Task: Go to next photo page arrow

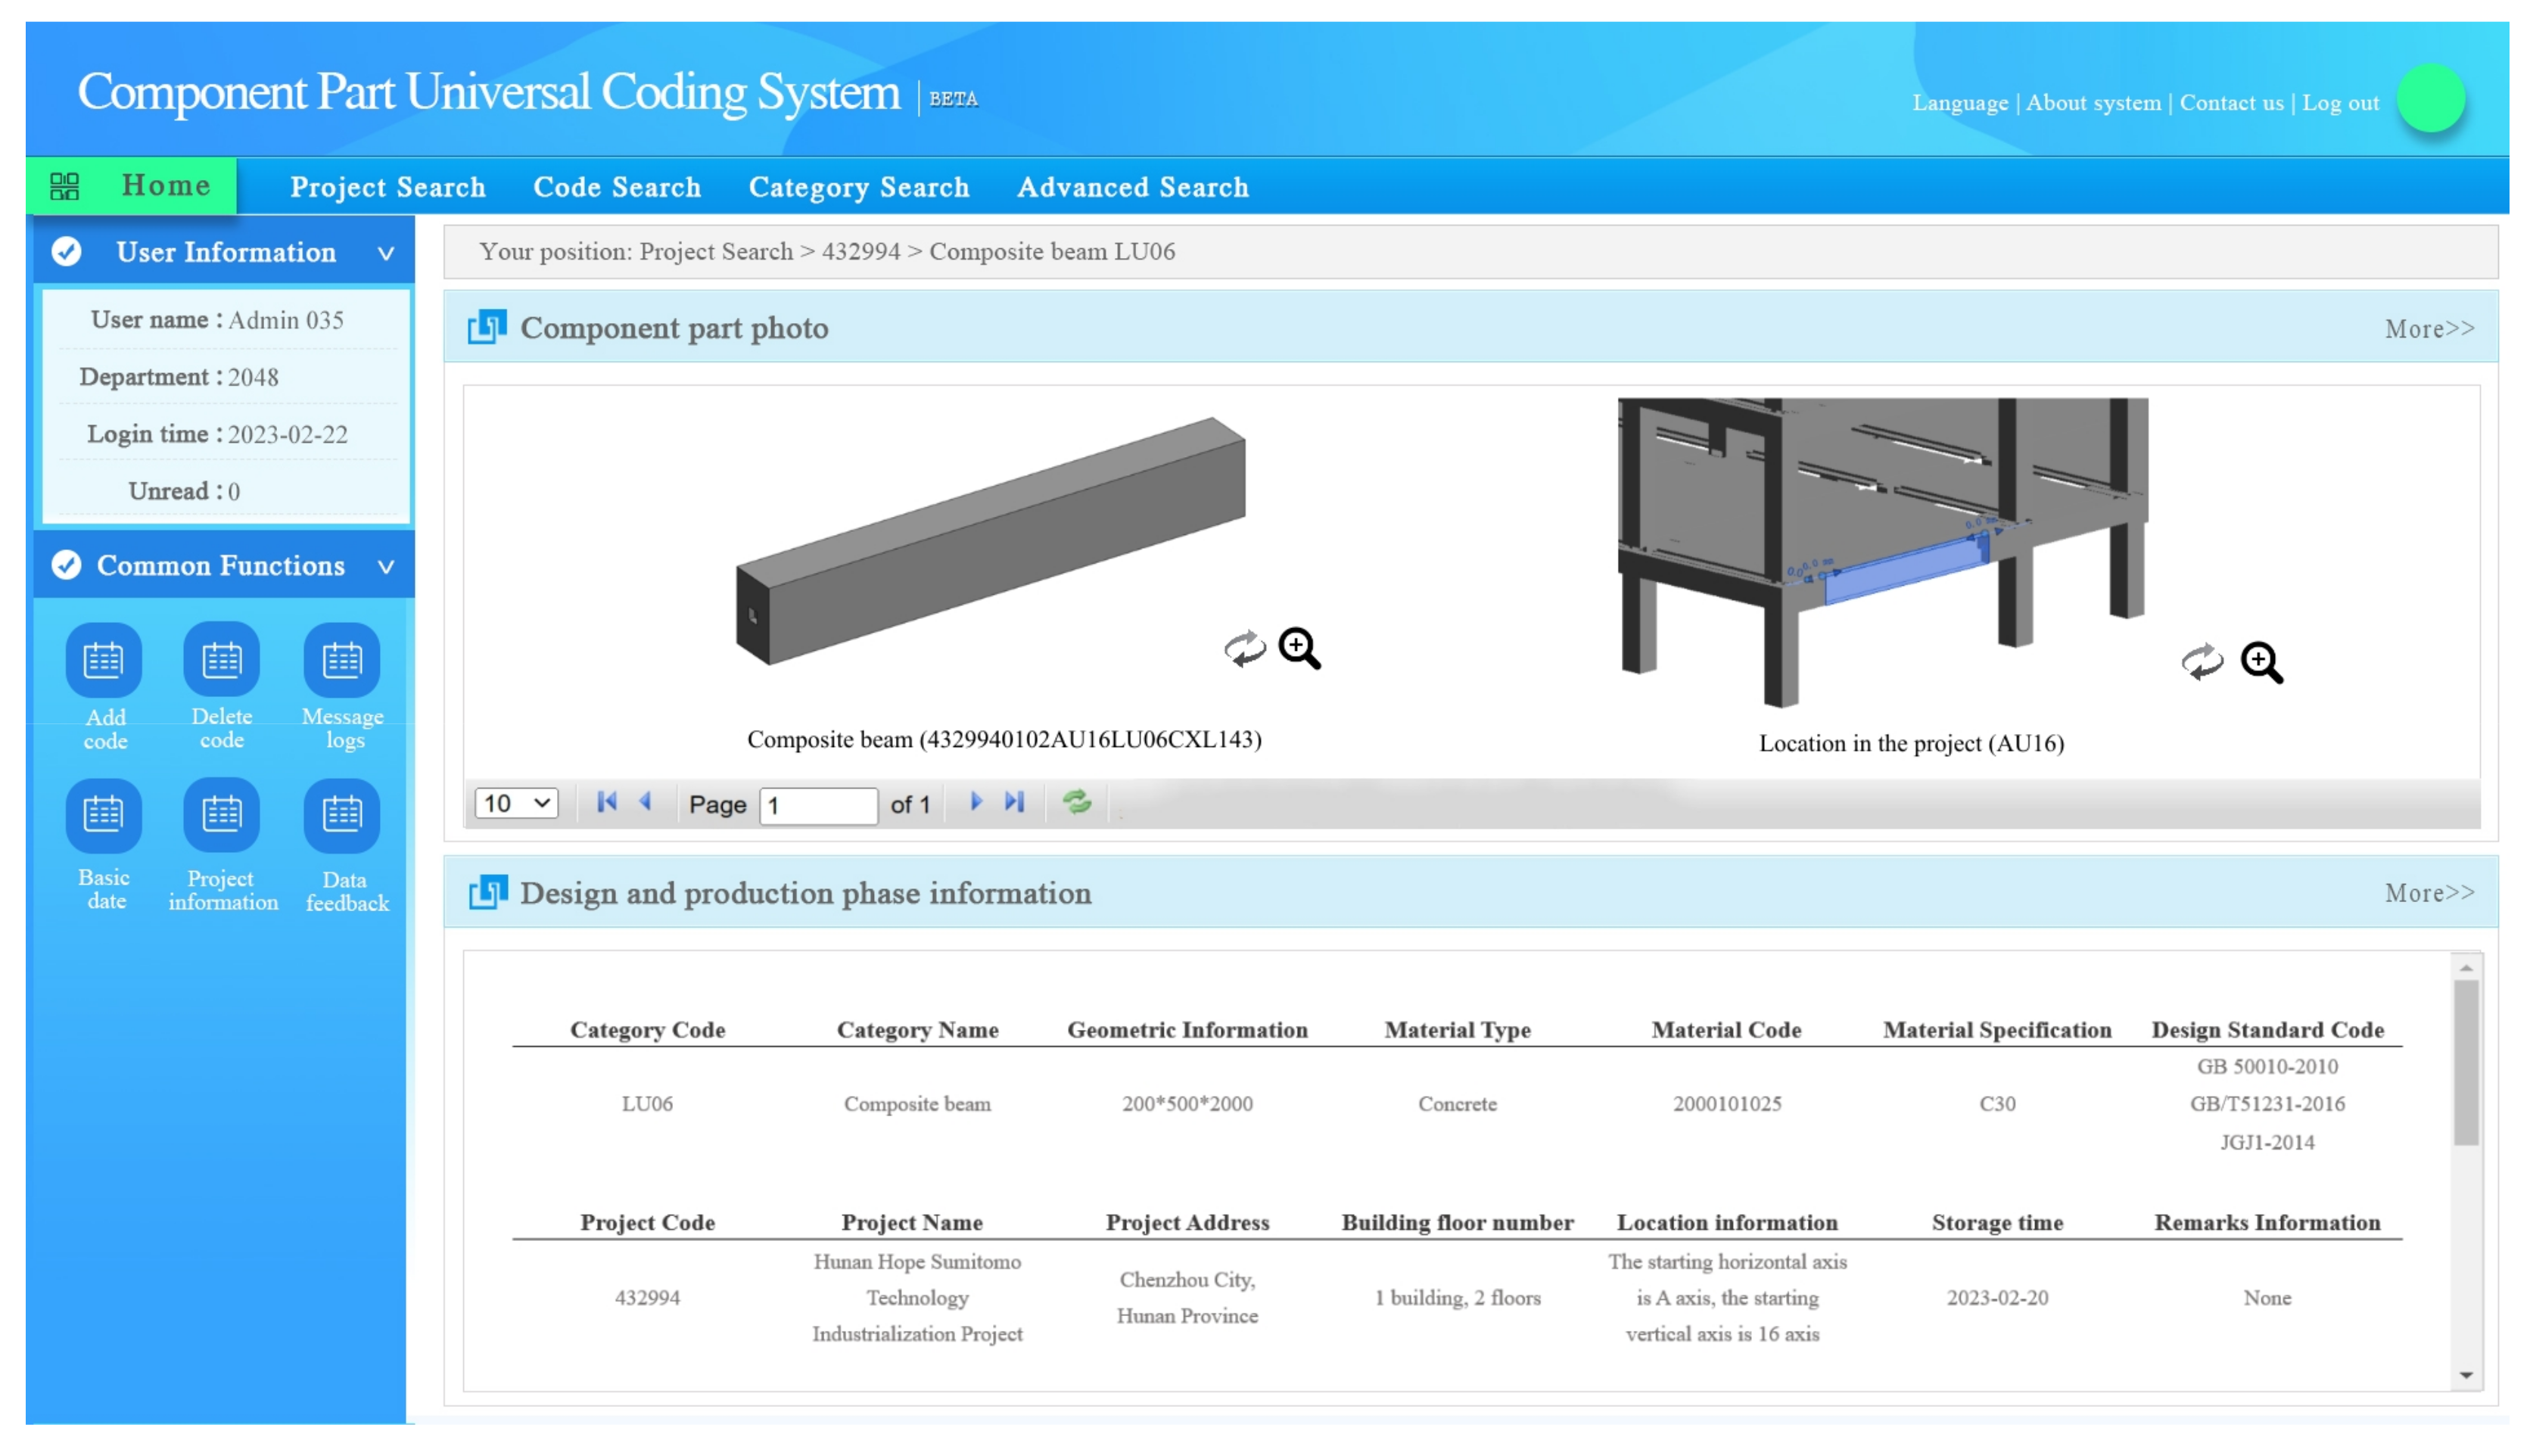Action: [x=976, y=802]
